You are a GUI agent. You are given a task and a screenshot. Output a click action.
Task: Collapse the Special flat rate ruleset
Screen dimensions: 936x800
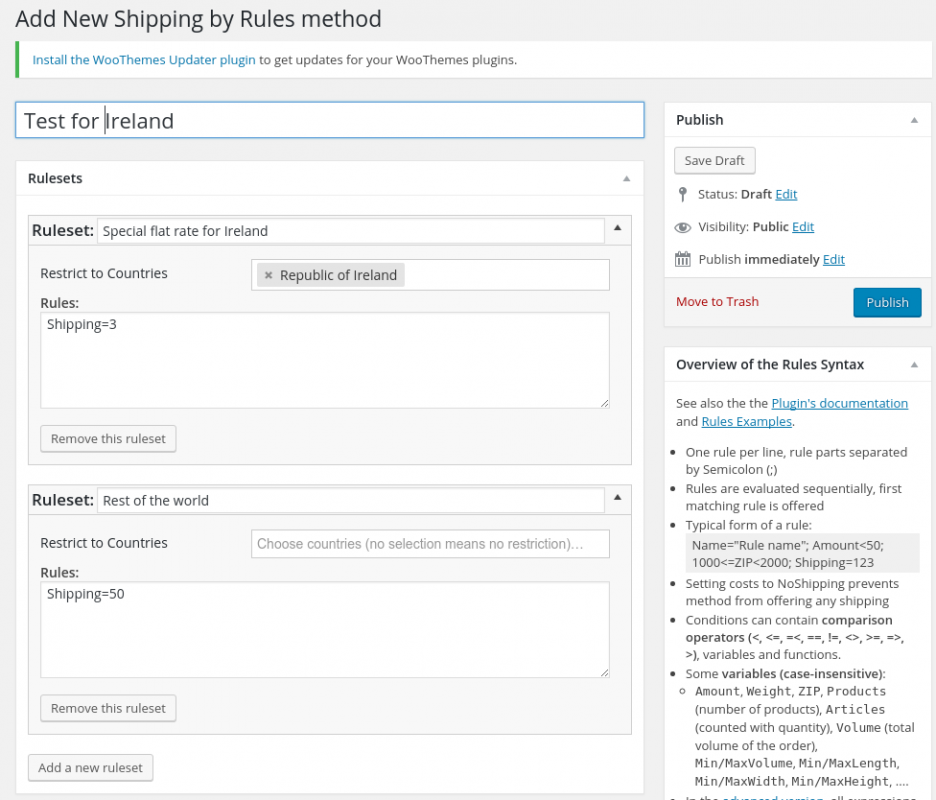coord(617,230)
